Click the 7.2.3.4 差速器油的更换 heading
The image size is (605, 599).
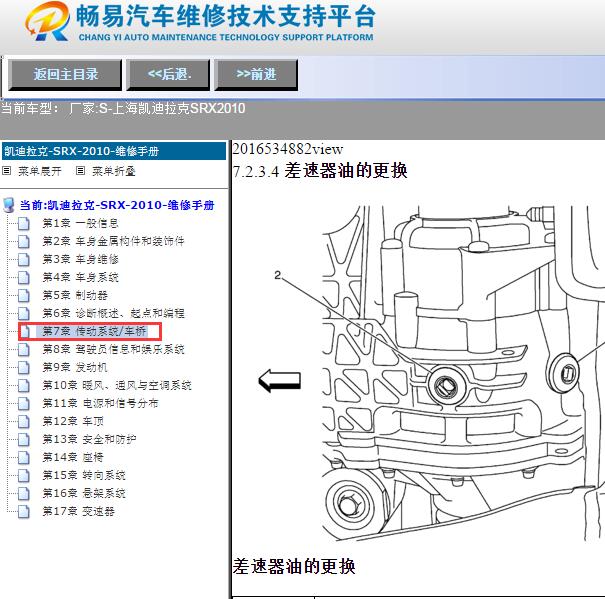click(320, 171)
